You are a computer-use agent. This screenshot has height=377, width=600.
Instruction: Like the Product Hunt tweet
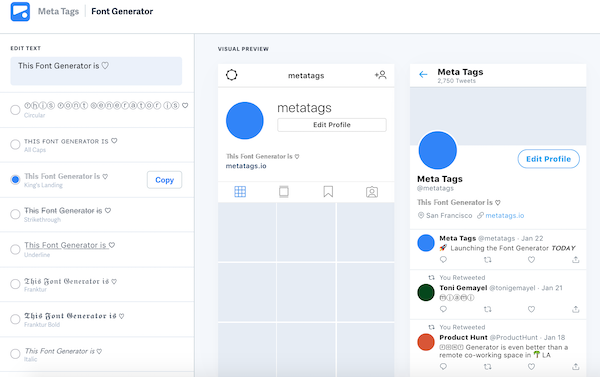[532, 366]
